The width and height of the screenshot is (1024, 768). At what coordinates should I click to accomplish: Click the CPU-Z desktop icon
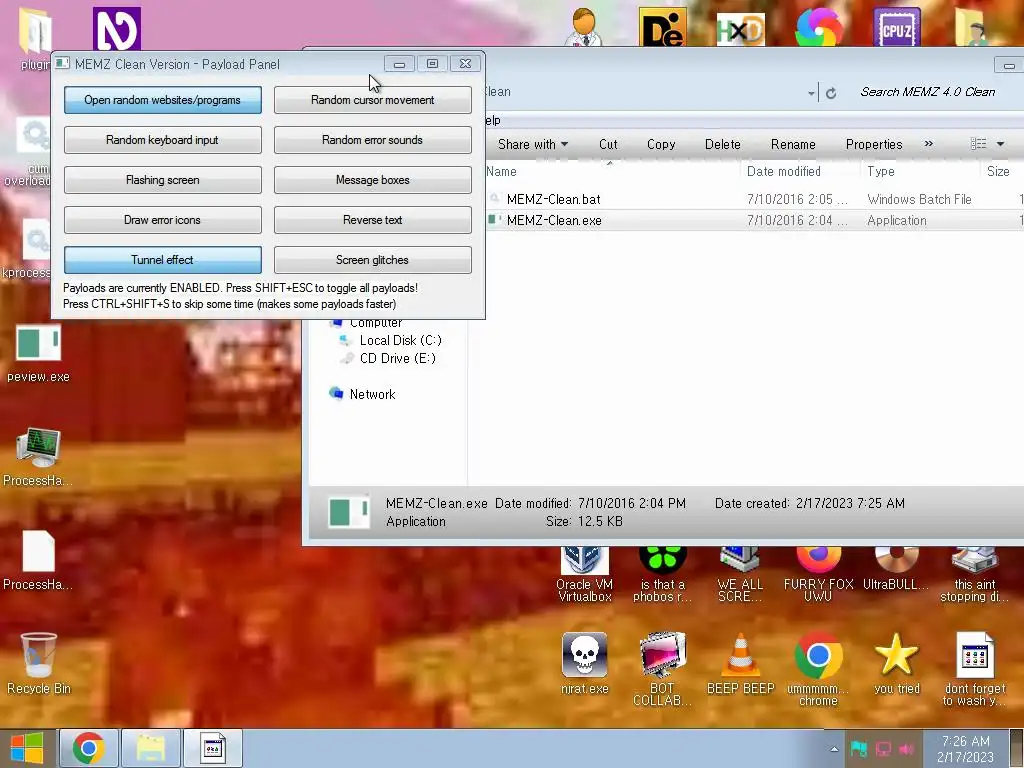pos(897,27)
